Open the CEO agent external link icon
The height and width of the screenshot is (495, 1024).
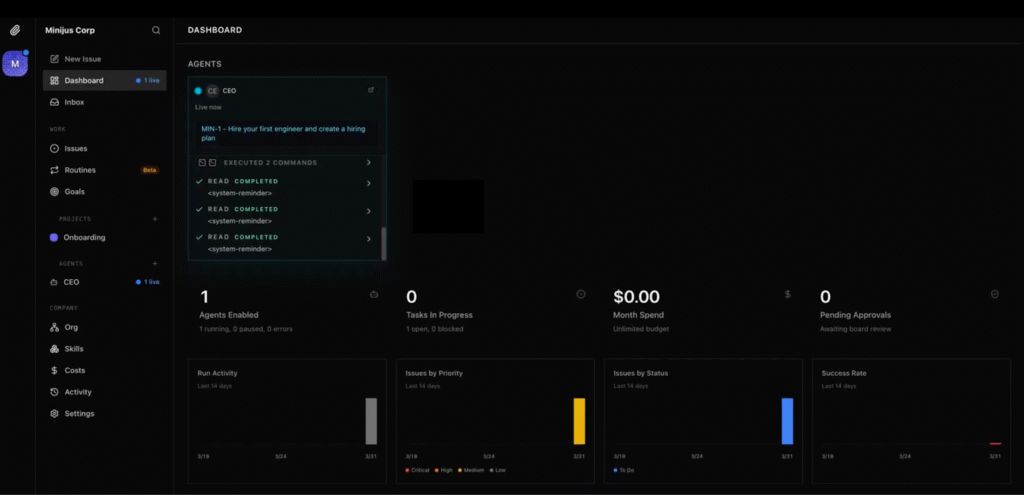371,90
